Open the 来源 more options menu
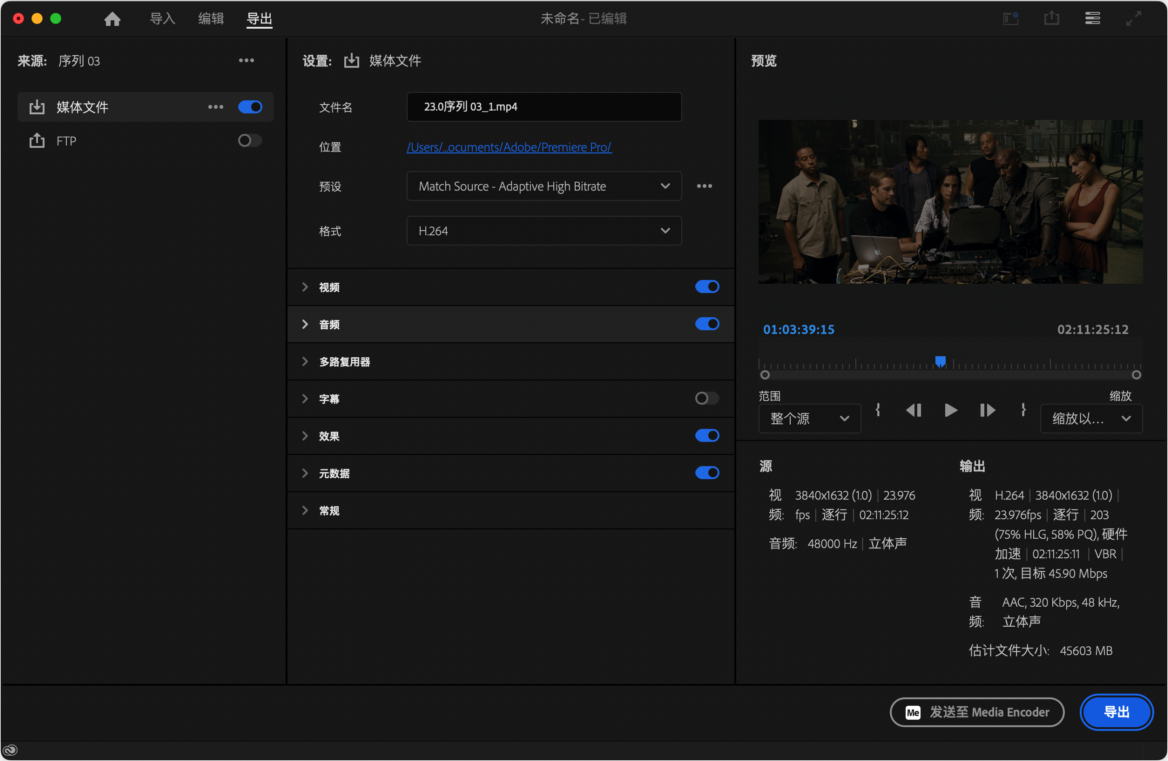Screen dimensions: 1168x761 [247, 60]
